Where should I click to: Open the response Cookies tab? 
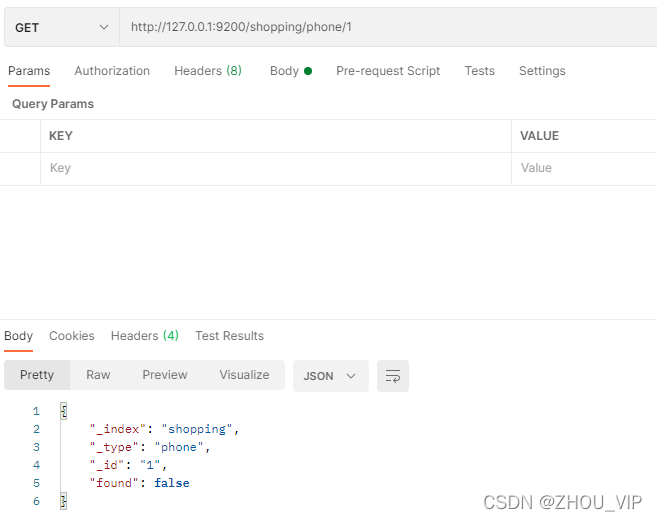point(72,336)
